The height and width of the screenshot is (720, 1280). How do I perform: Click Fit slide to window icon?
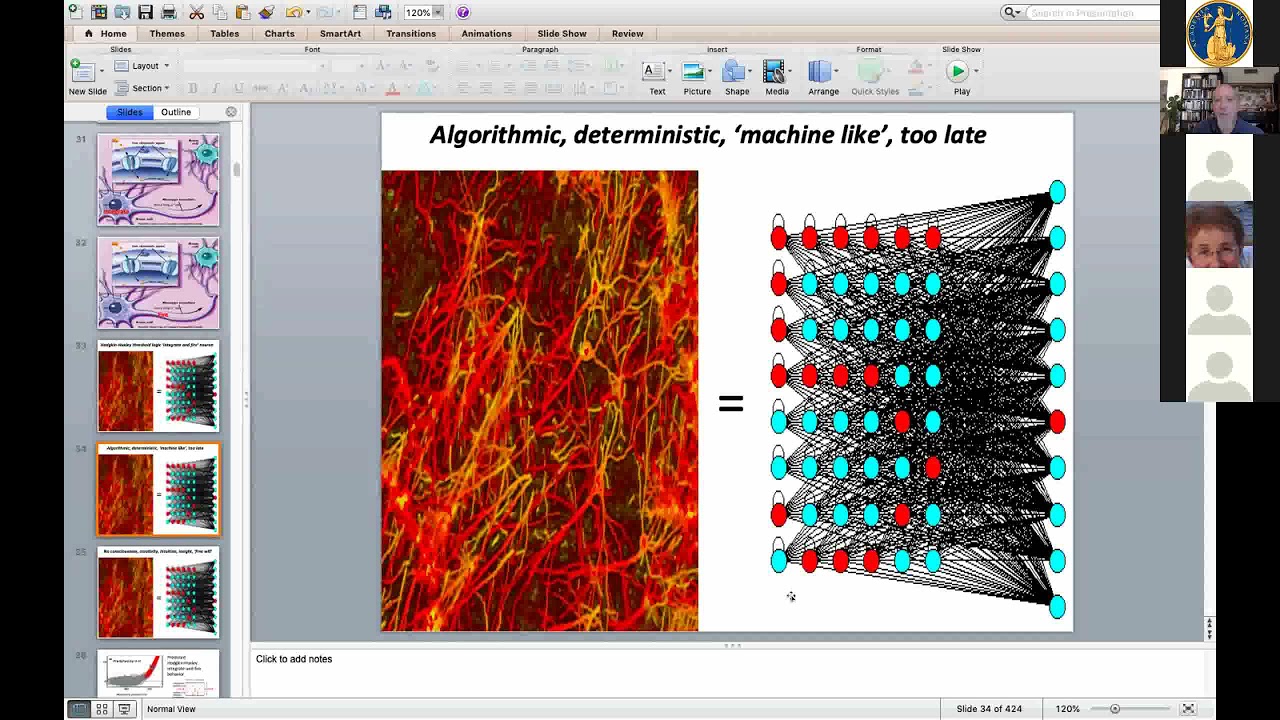coord(1188,709)
